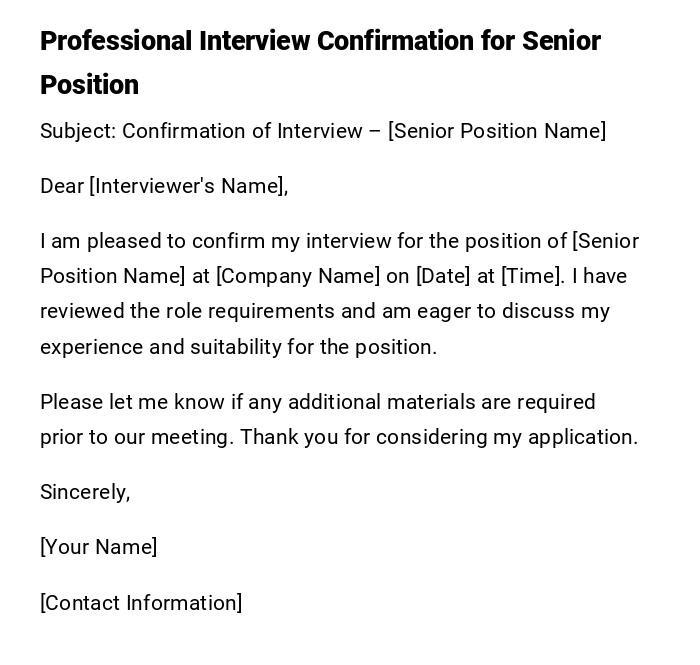Click the word "Position" in the title's second line
The width and height of the screenshot is (700, 665).
coord(89,85)
